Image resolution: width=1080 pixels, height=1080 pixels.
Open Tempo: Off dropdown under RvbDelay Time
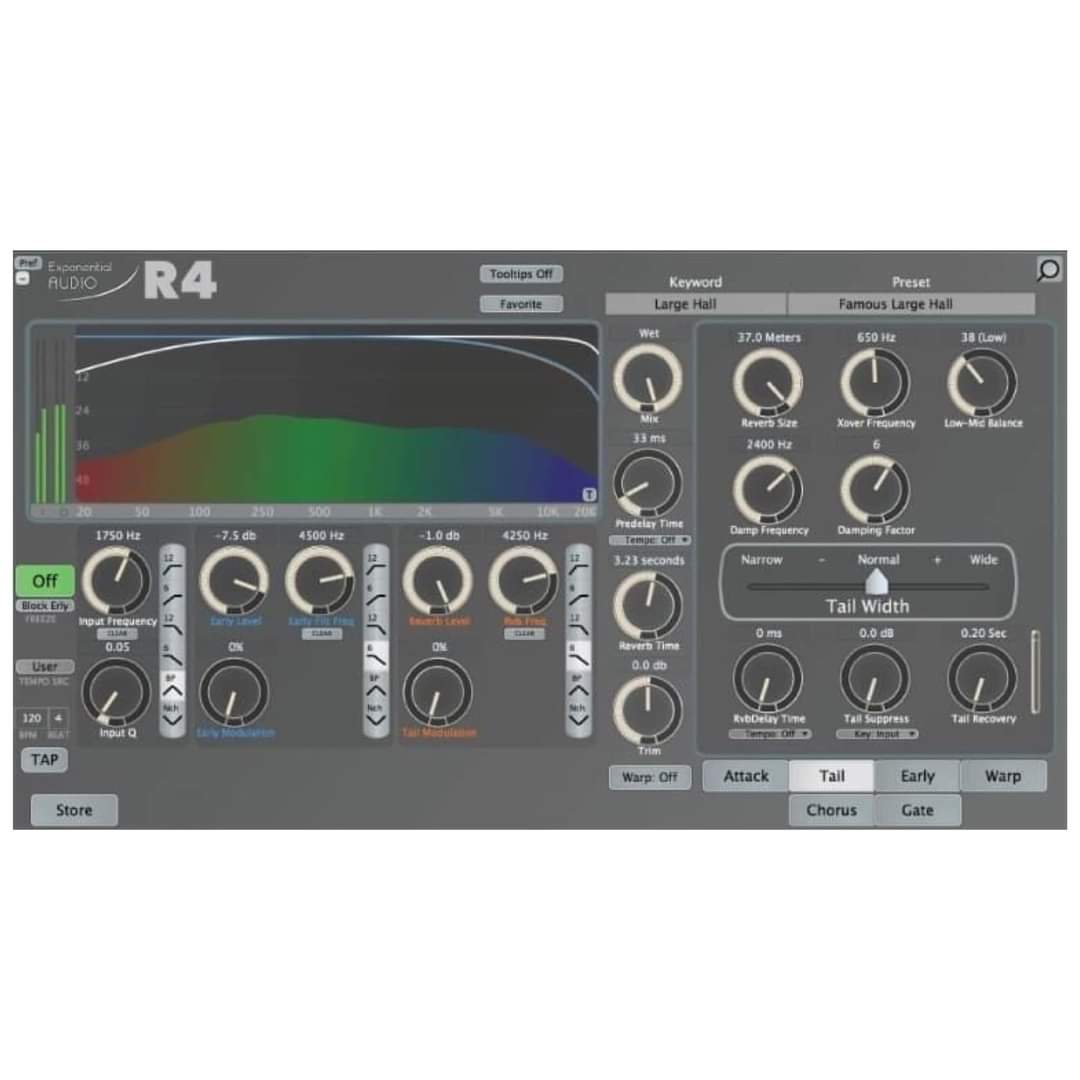click(x=769, y=734)
